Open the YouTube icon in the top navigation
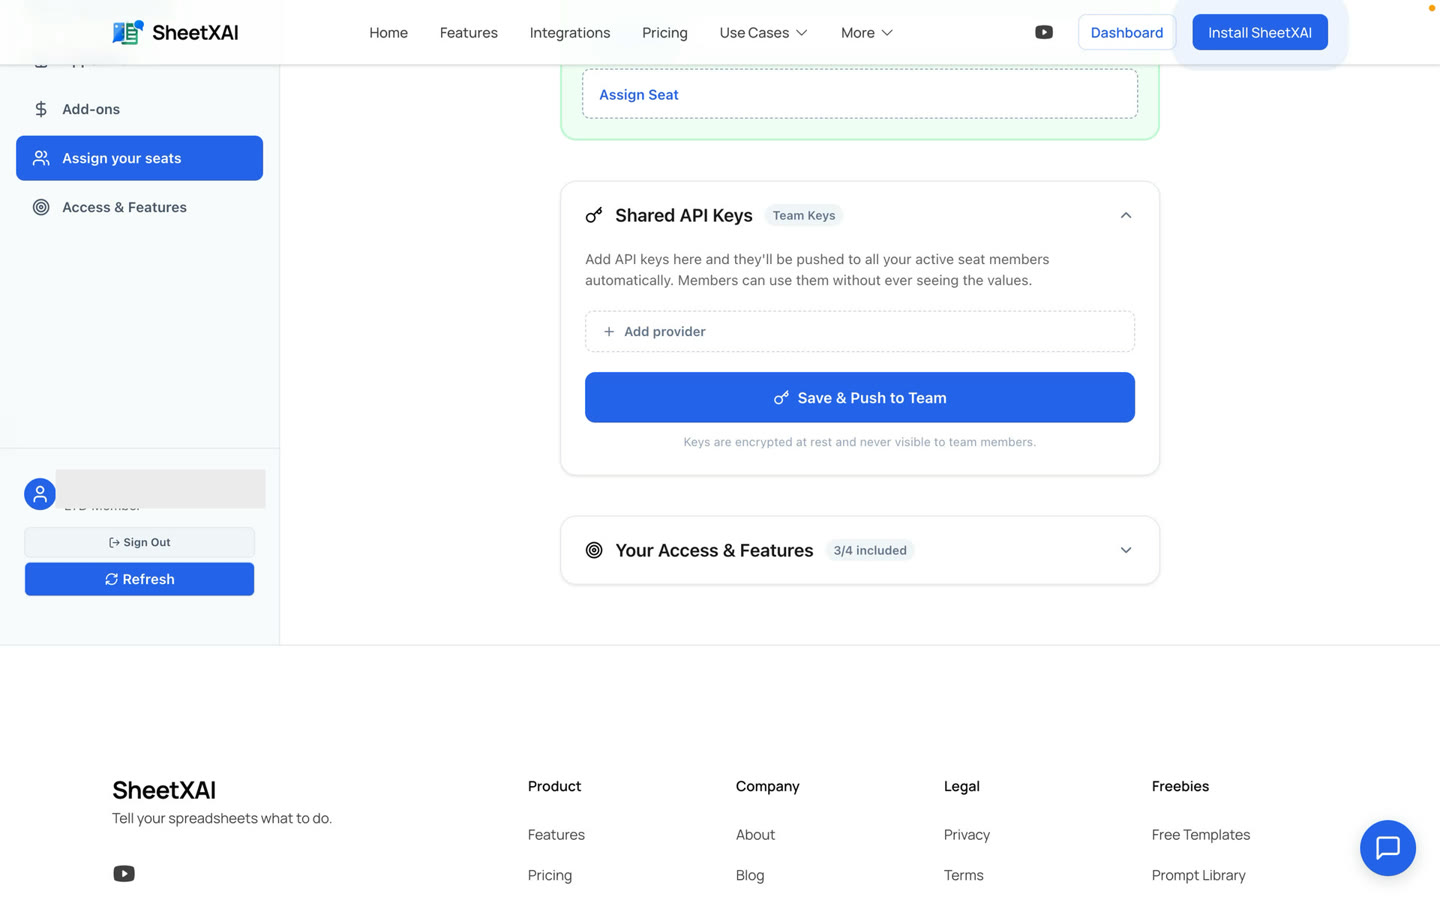 (1044, 32)
